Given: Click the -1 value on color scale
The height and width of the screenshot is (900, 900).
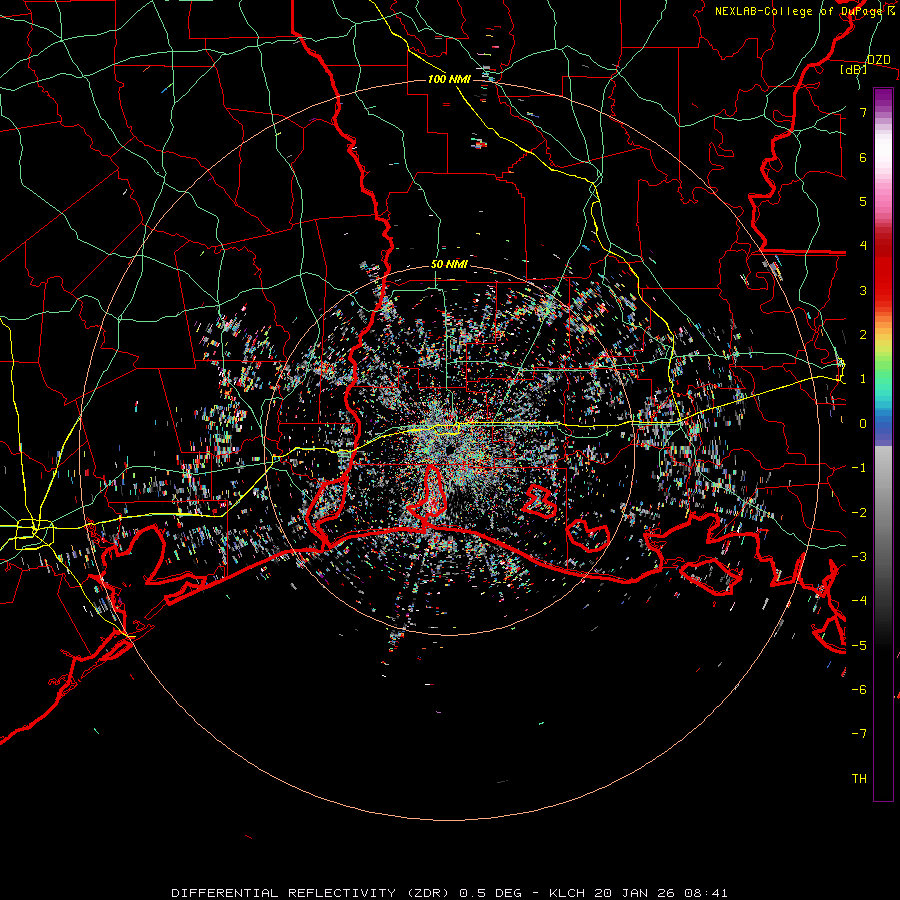Looking at the screenshot, I should click(x=859, y=468).
